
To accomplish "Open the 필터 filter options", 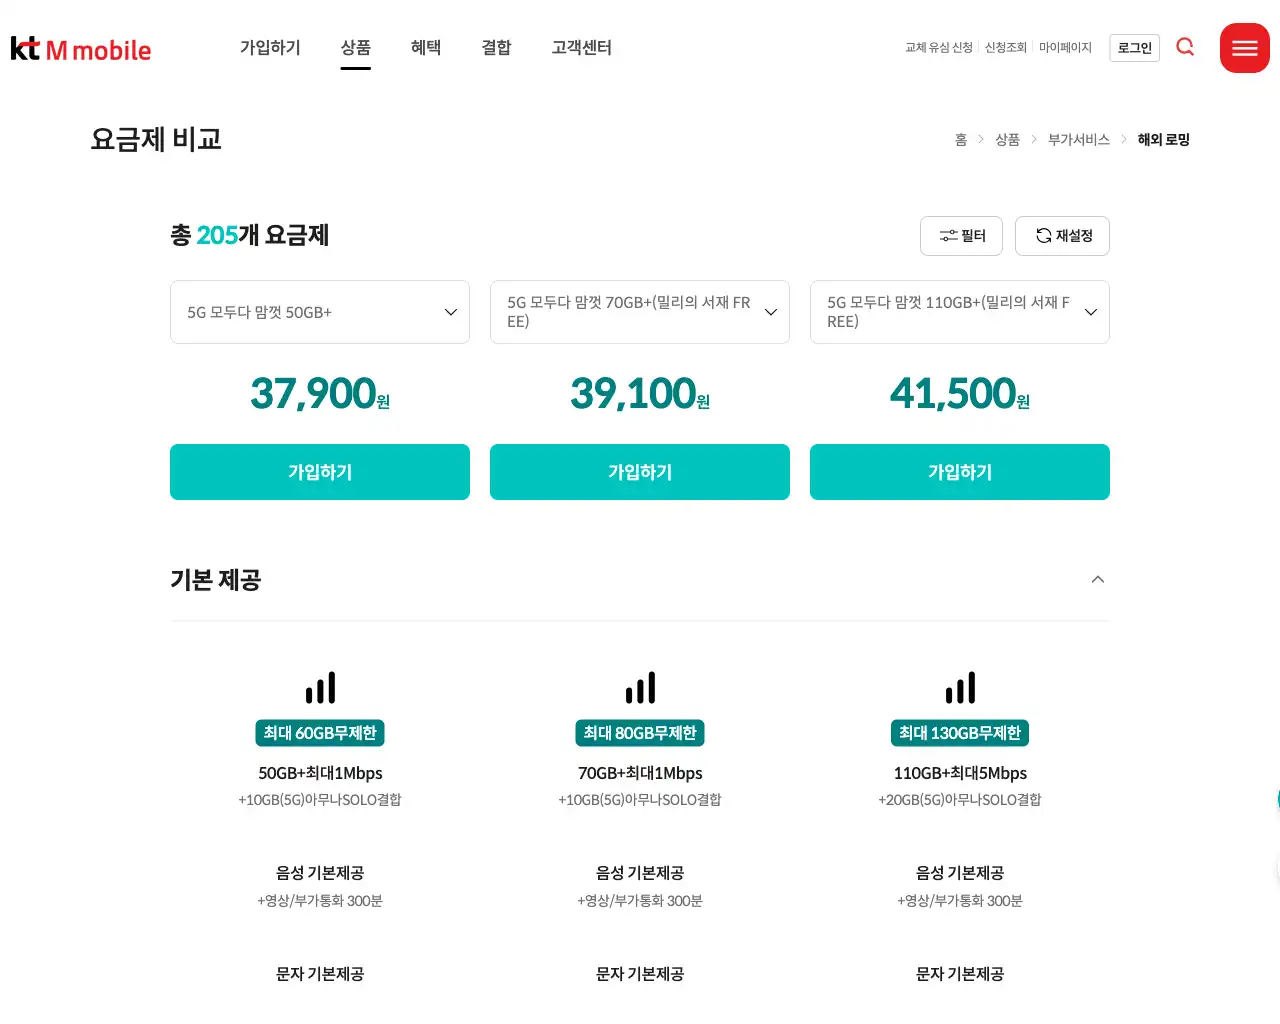I will [x=962, y=236].
